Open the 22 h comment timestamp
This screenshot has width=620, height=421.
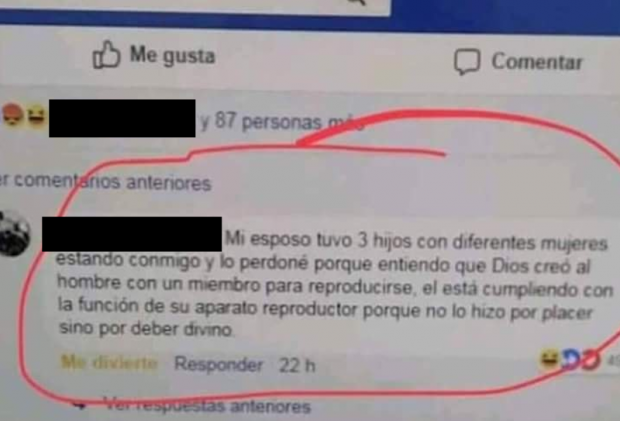[x=297, y=365]
